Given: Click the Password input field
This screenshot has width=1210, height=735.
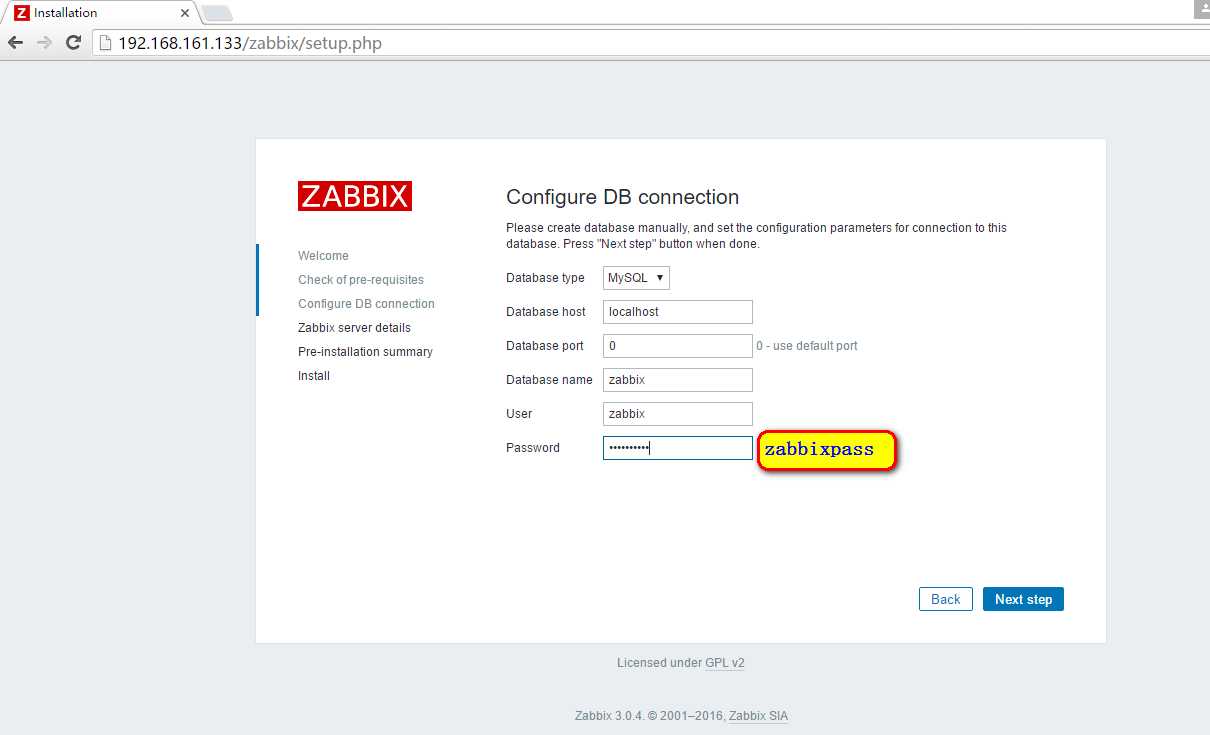Looking at the screenshot, I should point(678,448).
